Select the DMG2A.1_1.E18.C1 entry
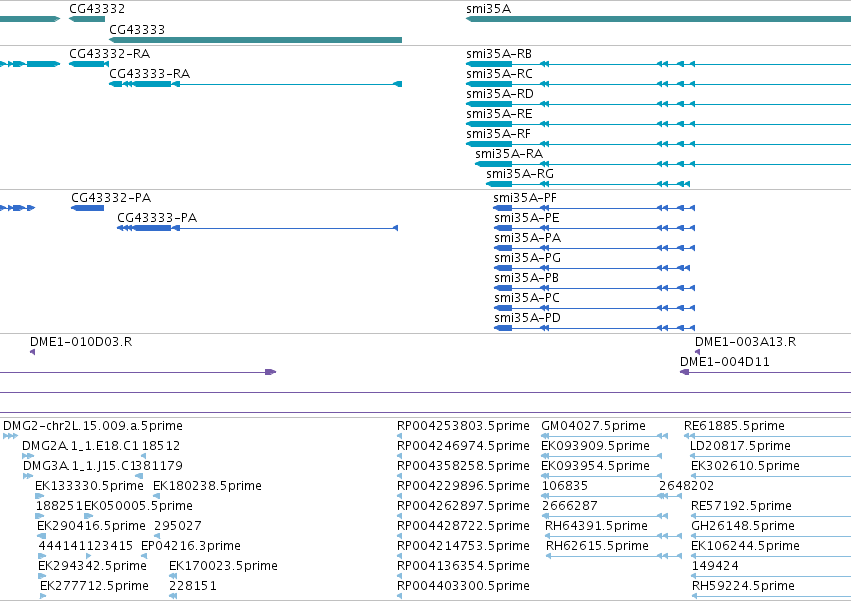 (x=80, y=446)
